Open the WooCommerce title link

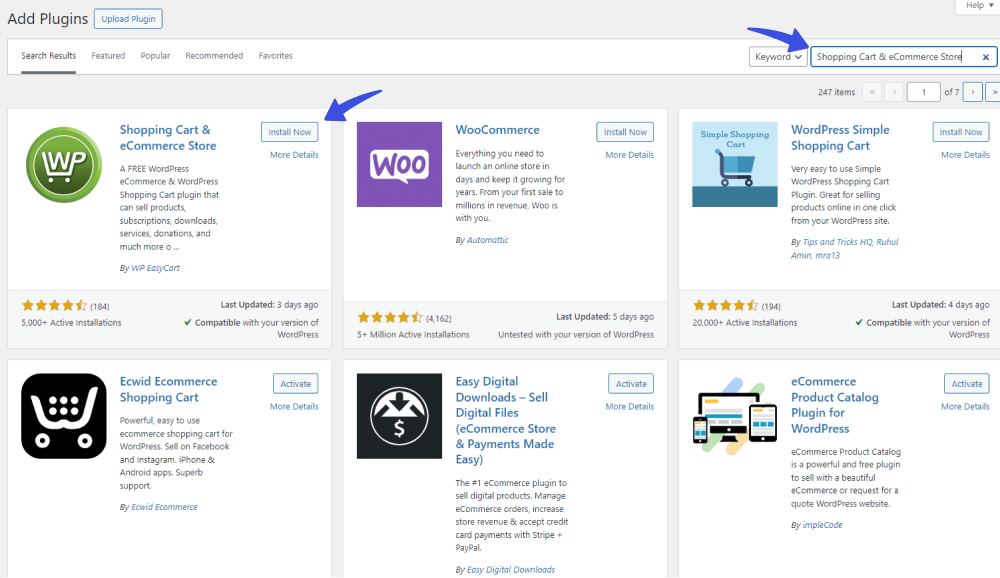[497, 130]
